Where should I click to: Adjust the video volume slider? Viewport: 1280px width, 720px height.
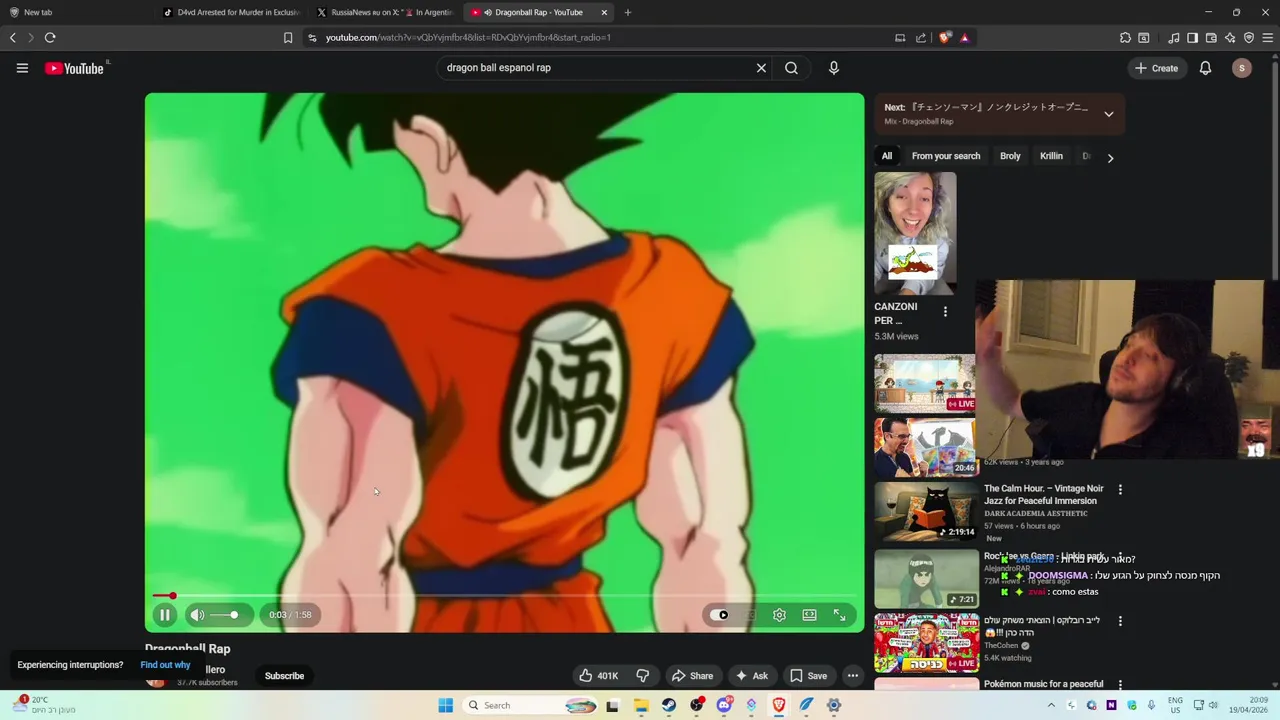[x=226, y=615]
